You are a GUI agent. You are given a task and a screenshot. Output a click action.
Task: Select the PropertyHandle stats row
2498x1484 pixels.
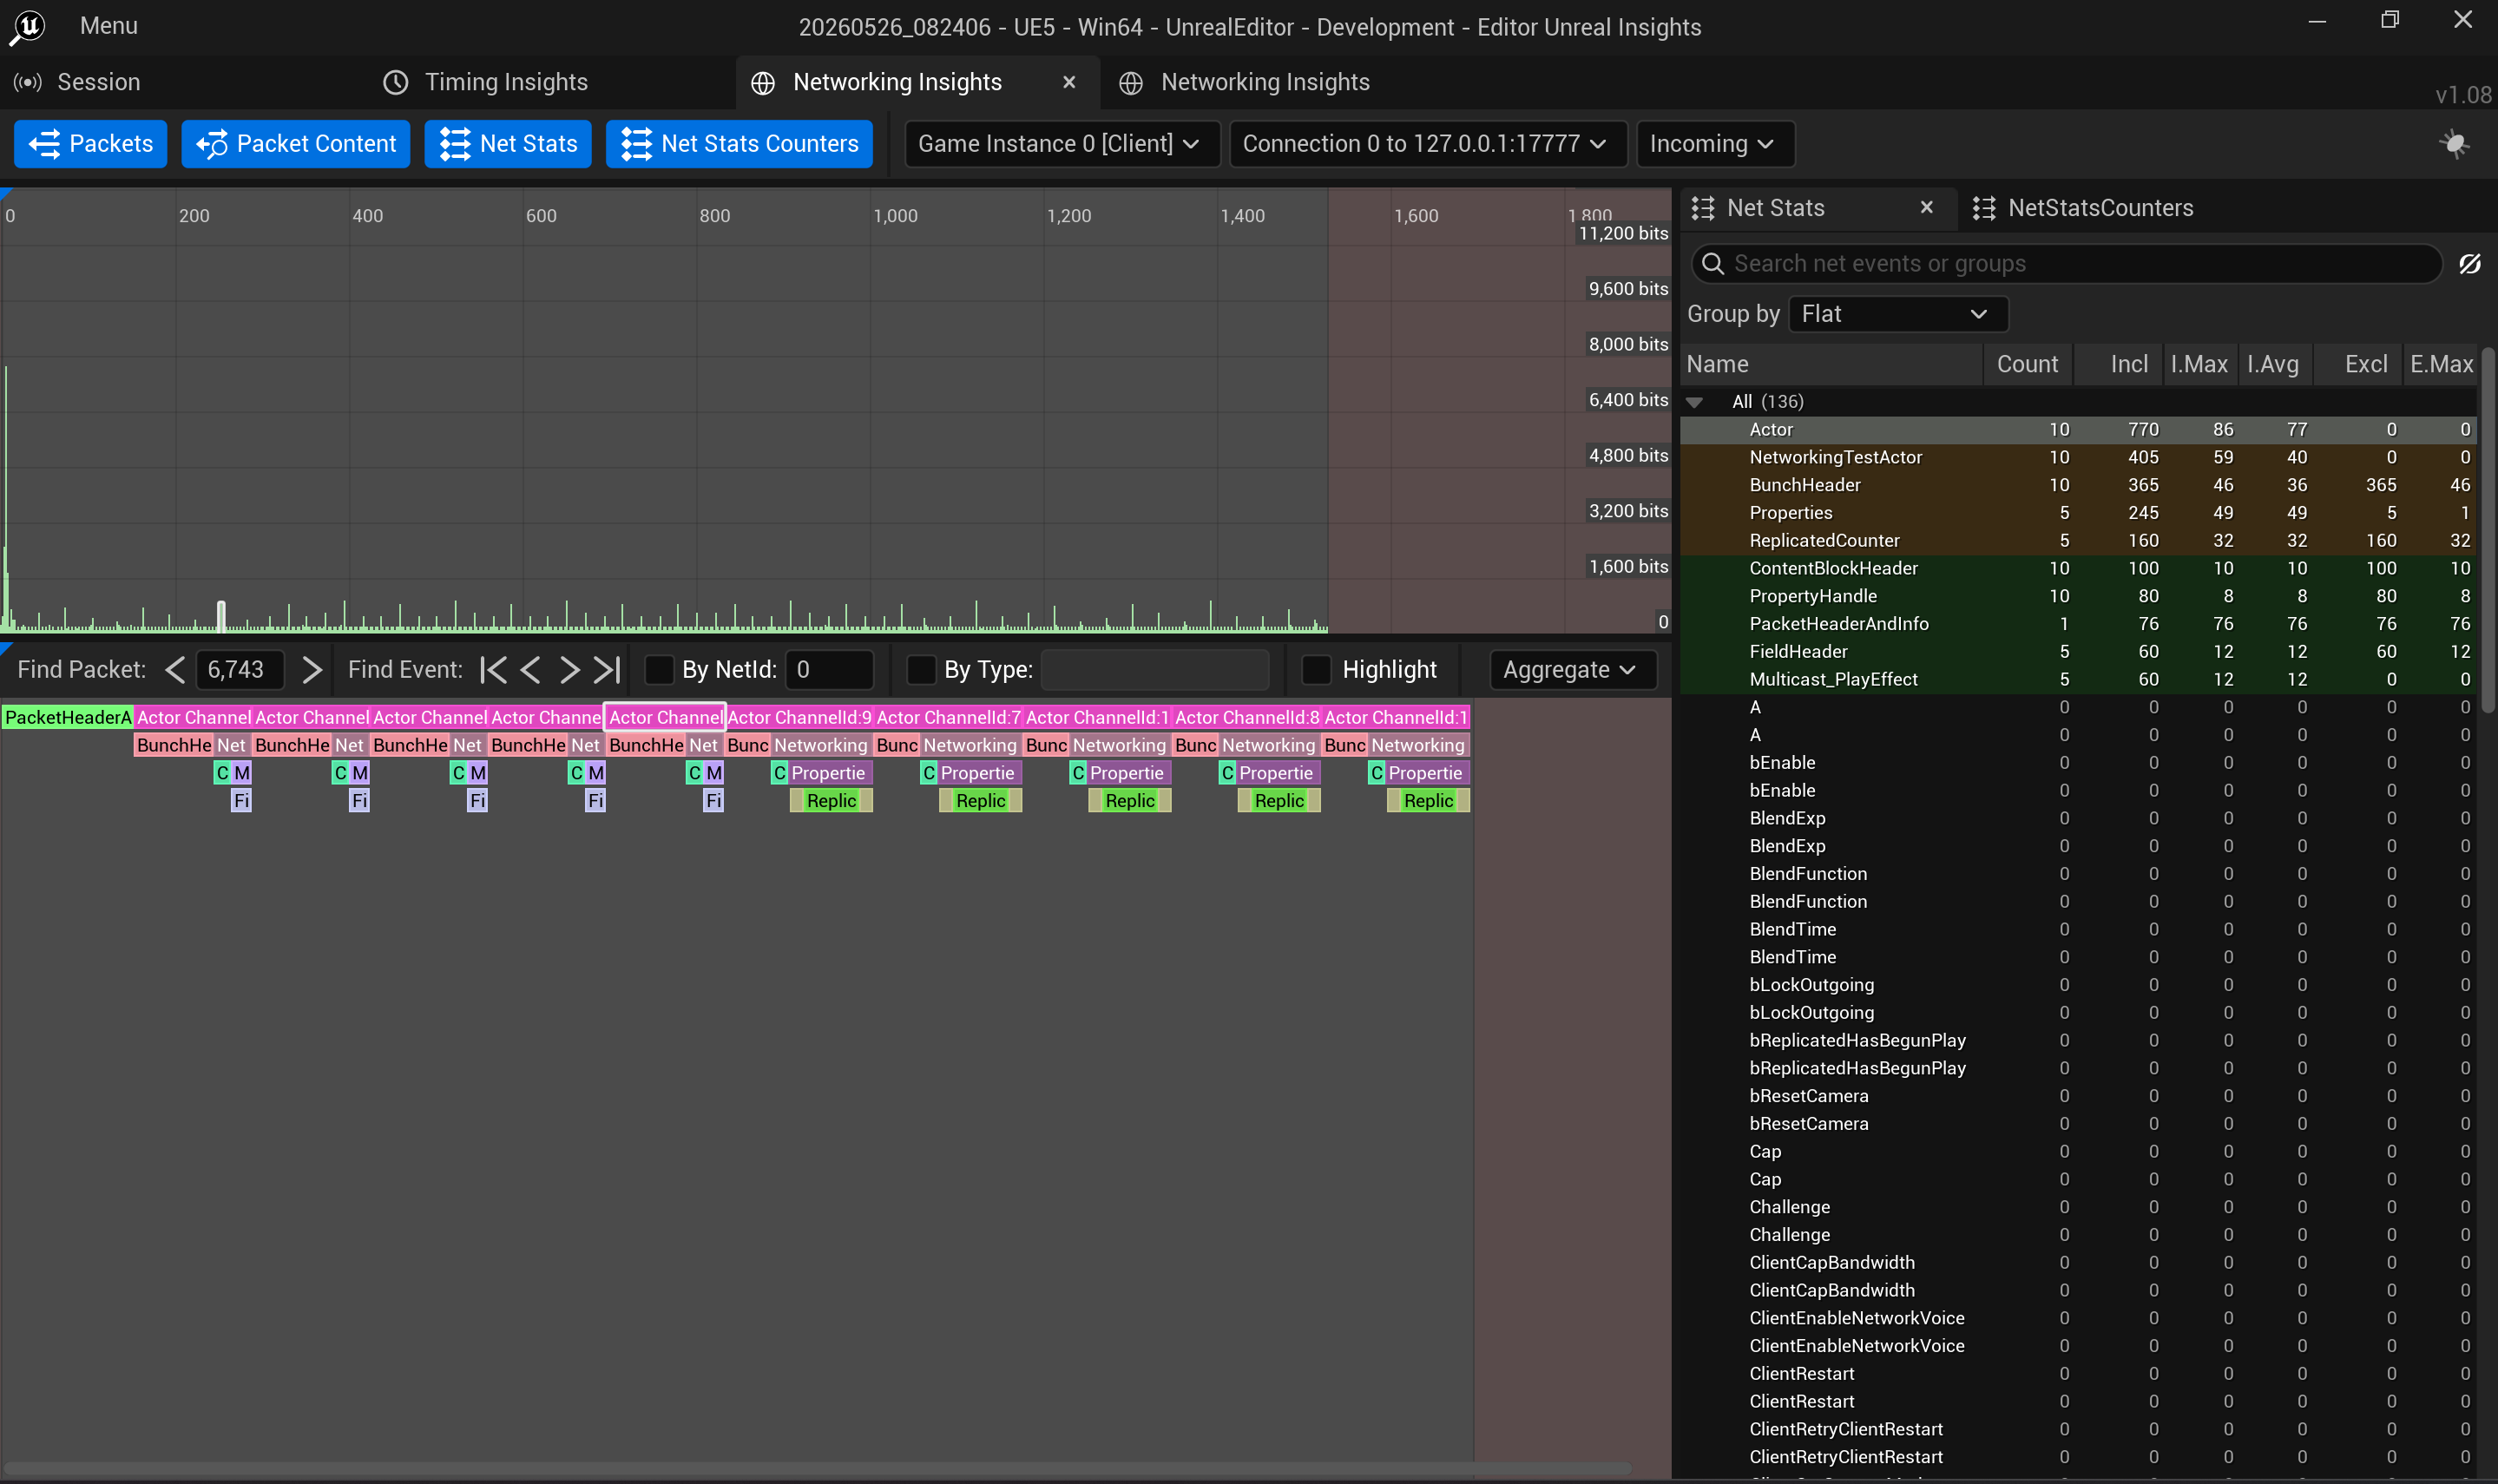coord(2079,597)
